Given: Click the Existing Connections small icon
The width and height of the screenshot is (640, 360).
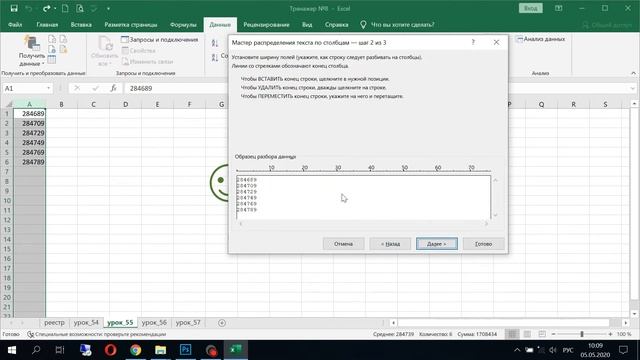Looking at the screenshot, I should pos(63,49).
